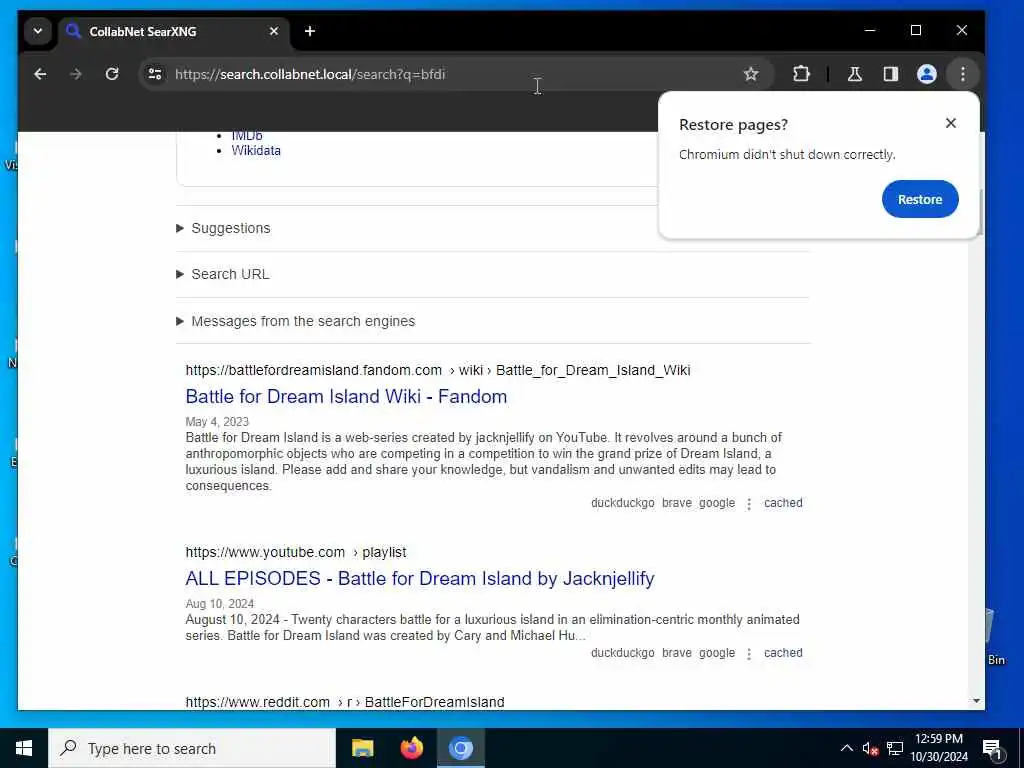Open the Chromium three-dot menu

(963, 74)
